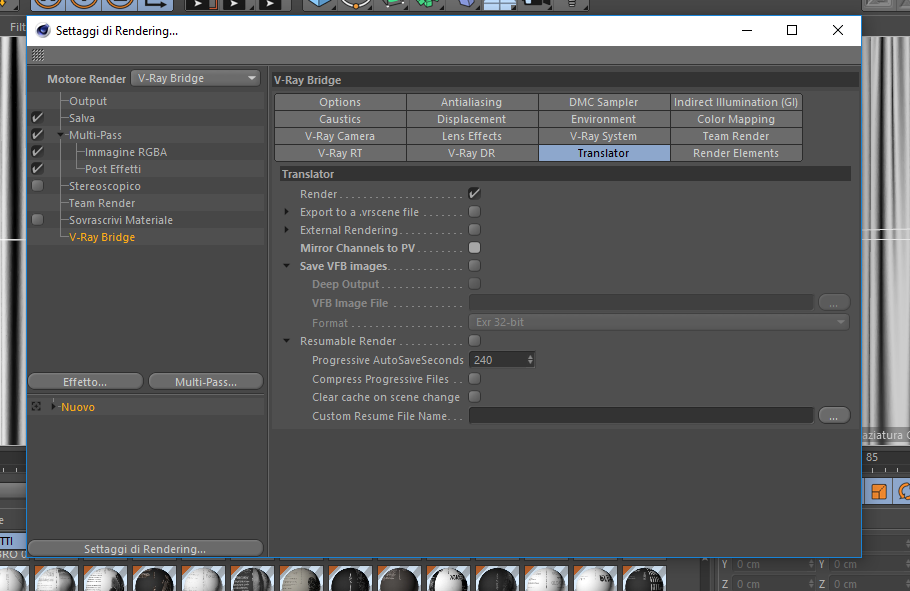Expand the Nuovo render setting
The width and height of the screenshot is (910, 591).
point(53,406)
